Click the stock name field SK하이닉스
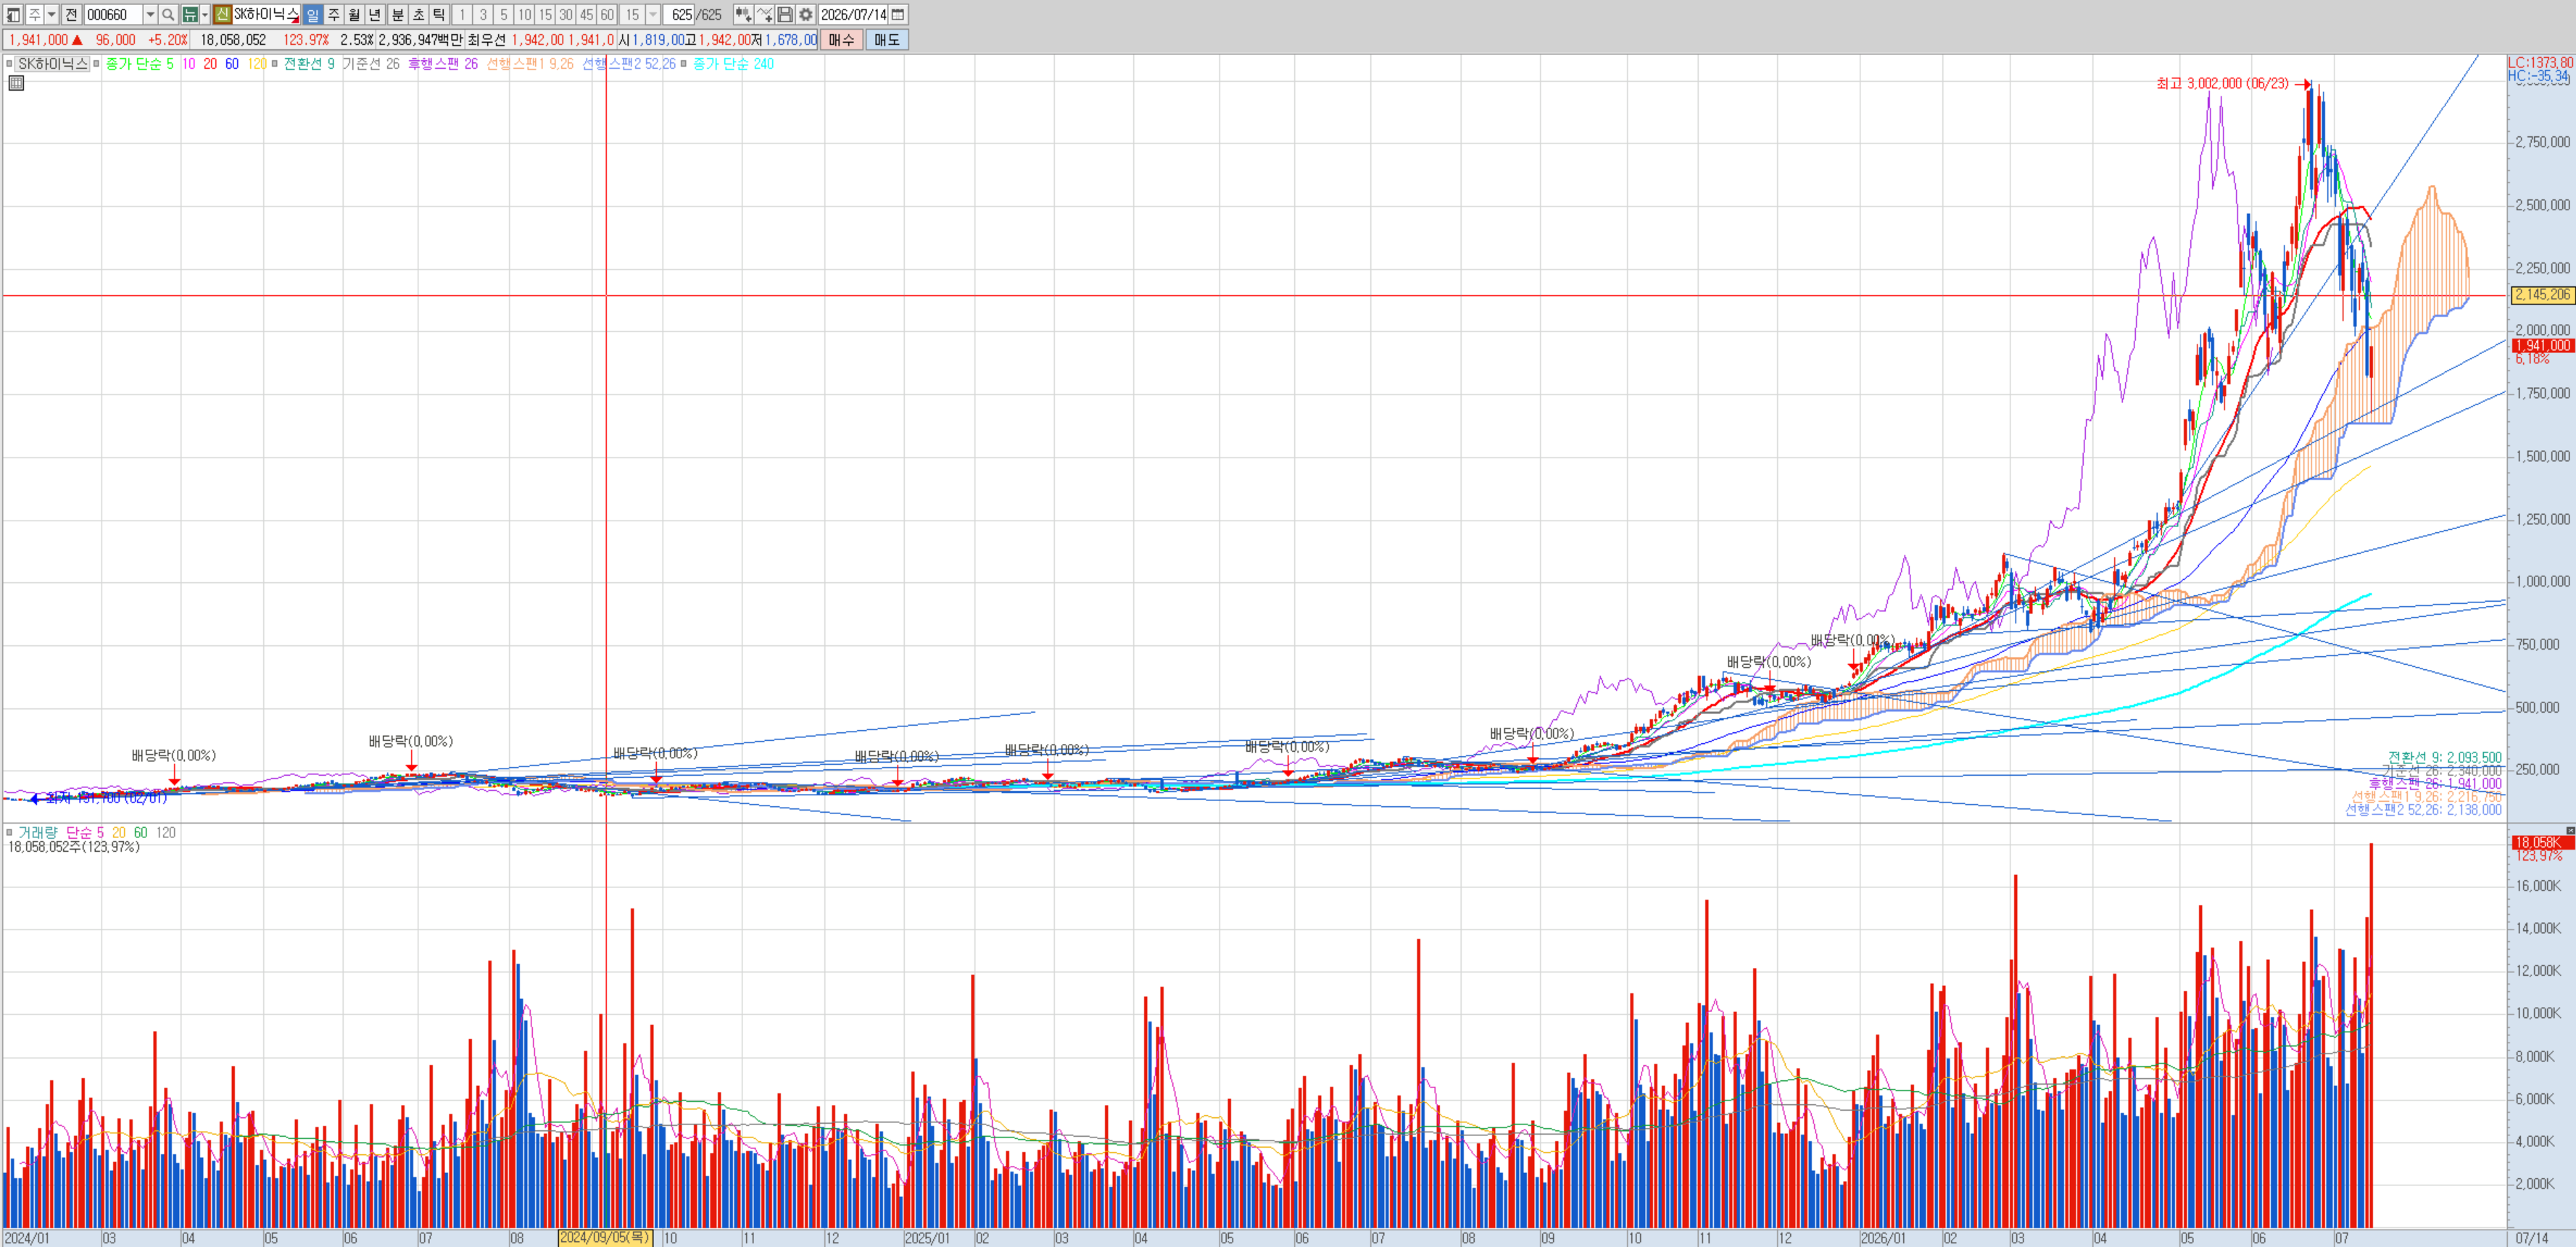This screenshot has height=1247, width=2576. click(266, 15)
